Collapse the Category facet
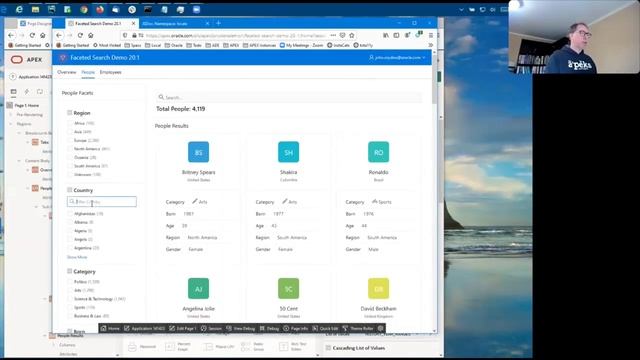 [x=69, y=271]
